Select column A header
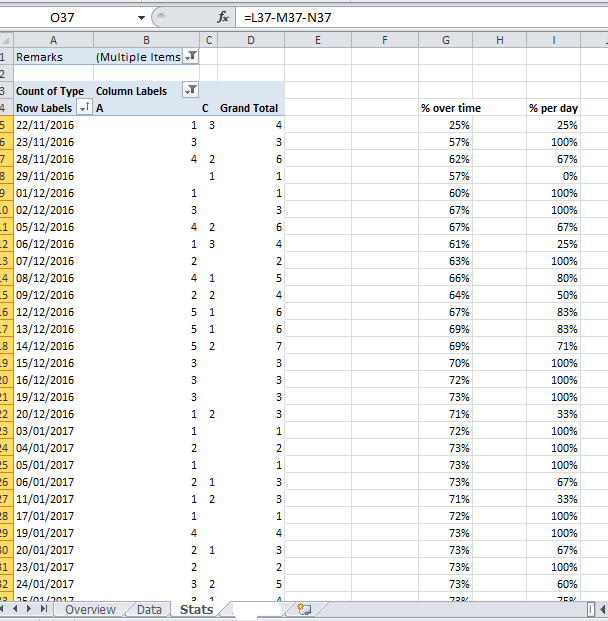Image resolution: width=608 pixels, height=621 pixels. click(53, 40)
